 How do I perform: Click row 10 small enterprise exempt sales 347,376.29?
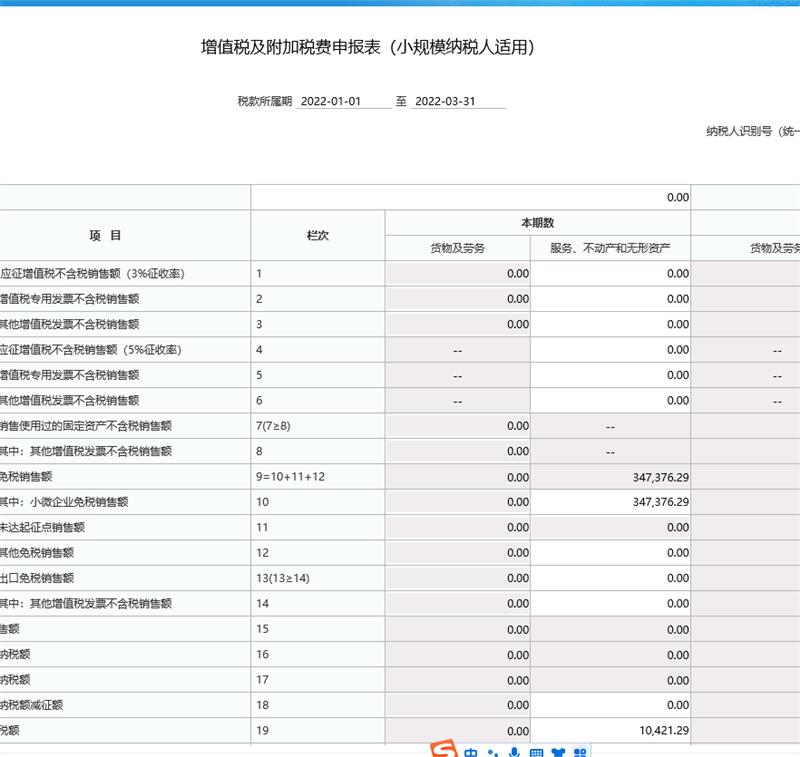pos(610,501)
